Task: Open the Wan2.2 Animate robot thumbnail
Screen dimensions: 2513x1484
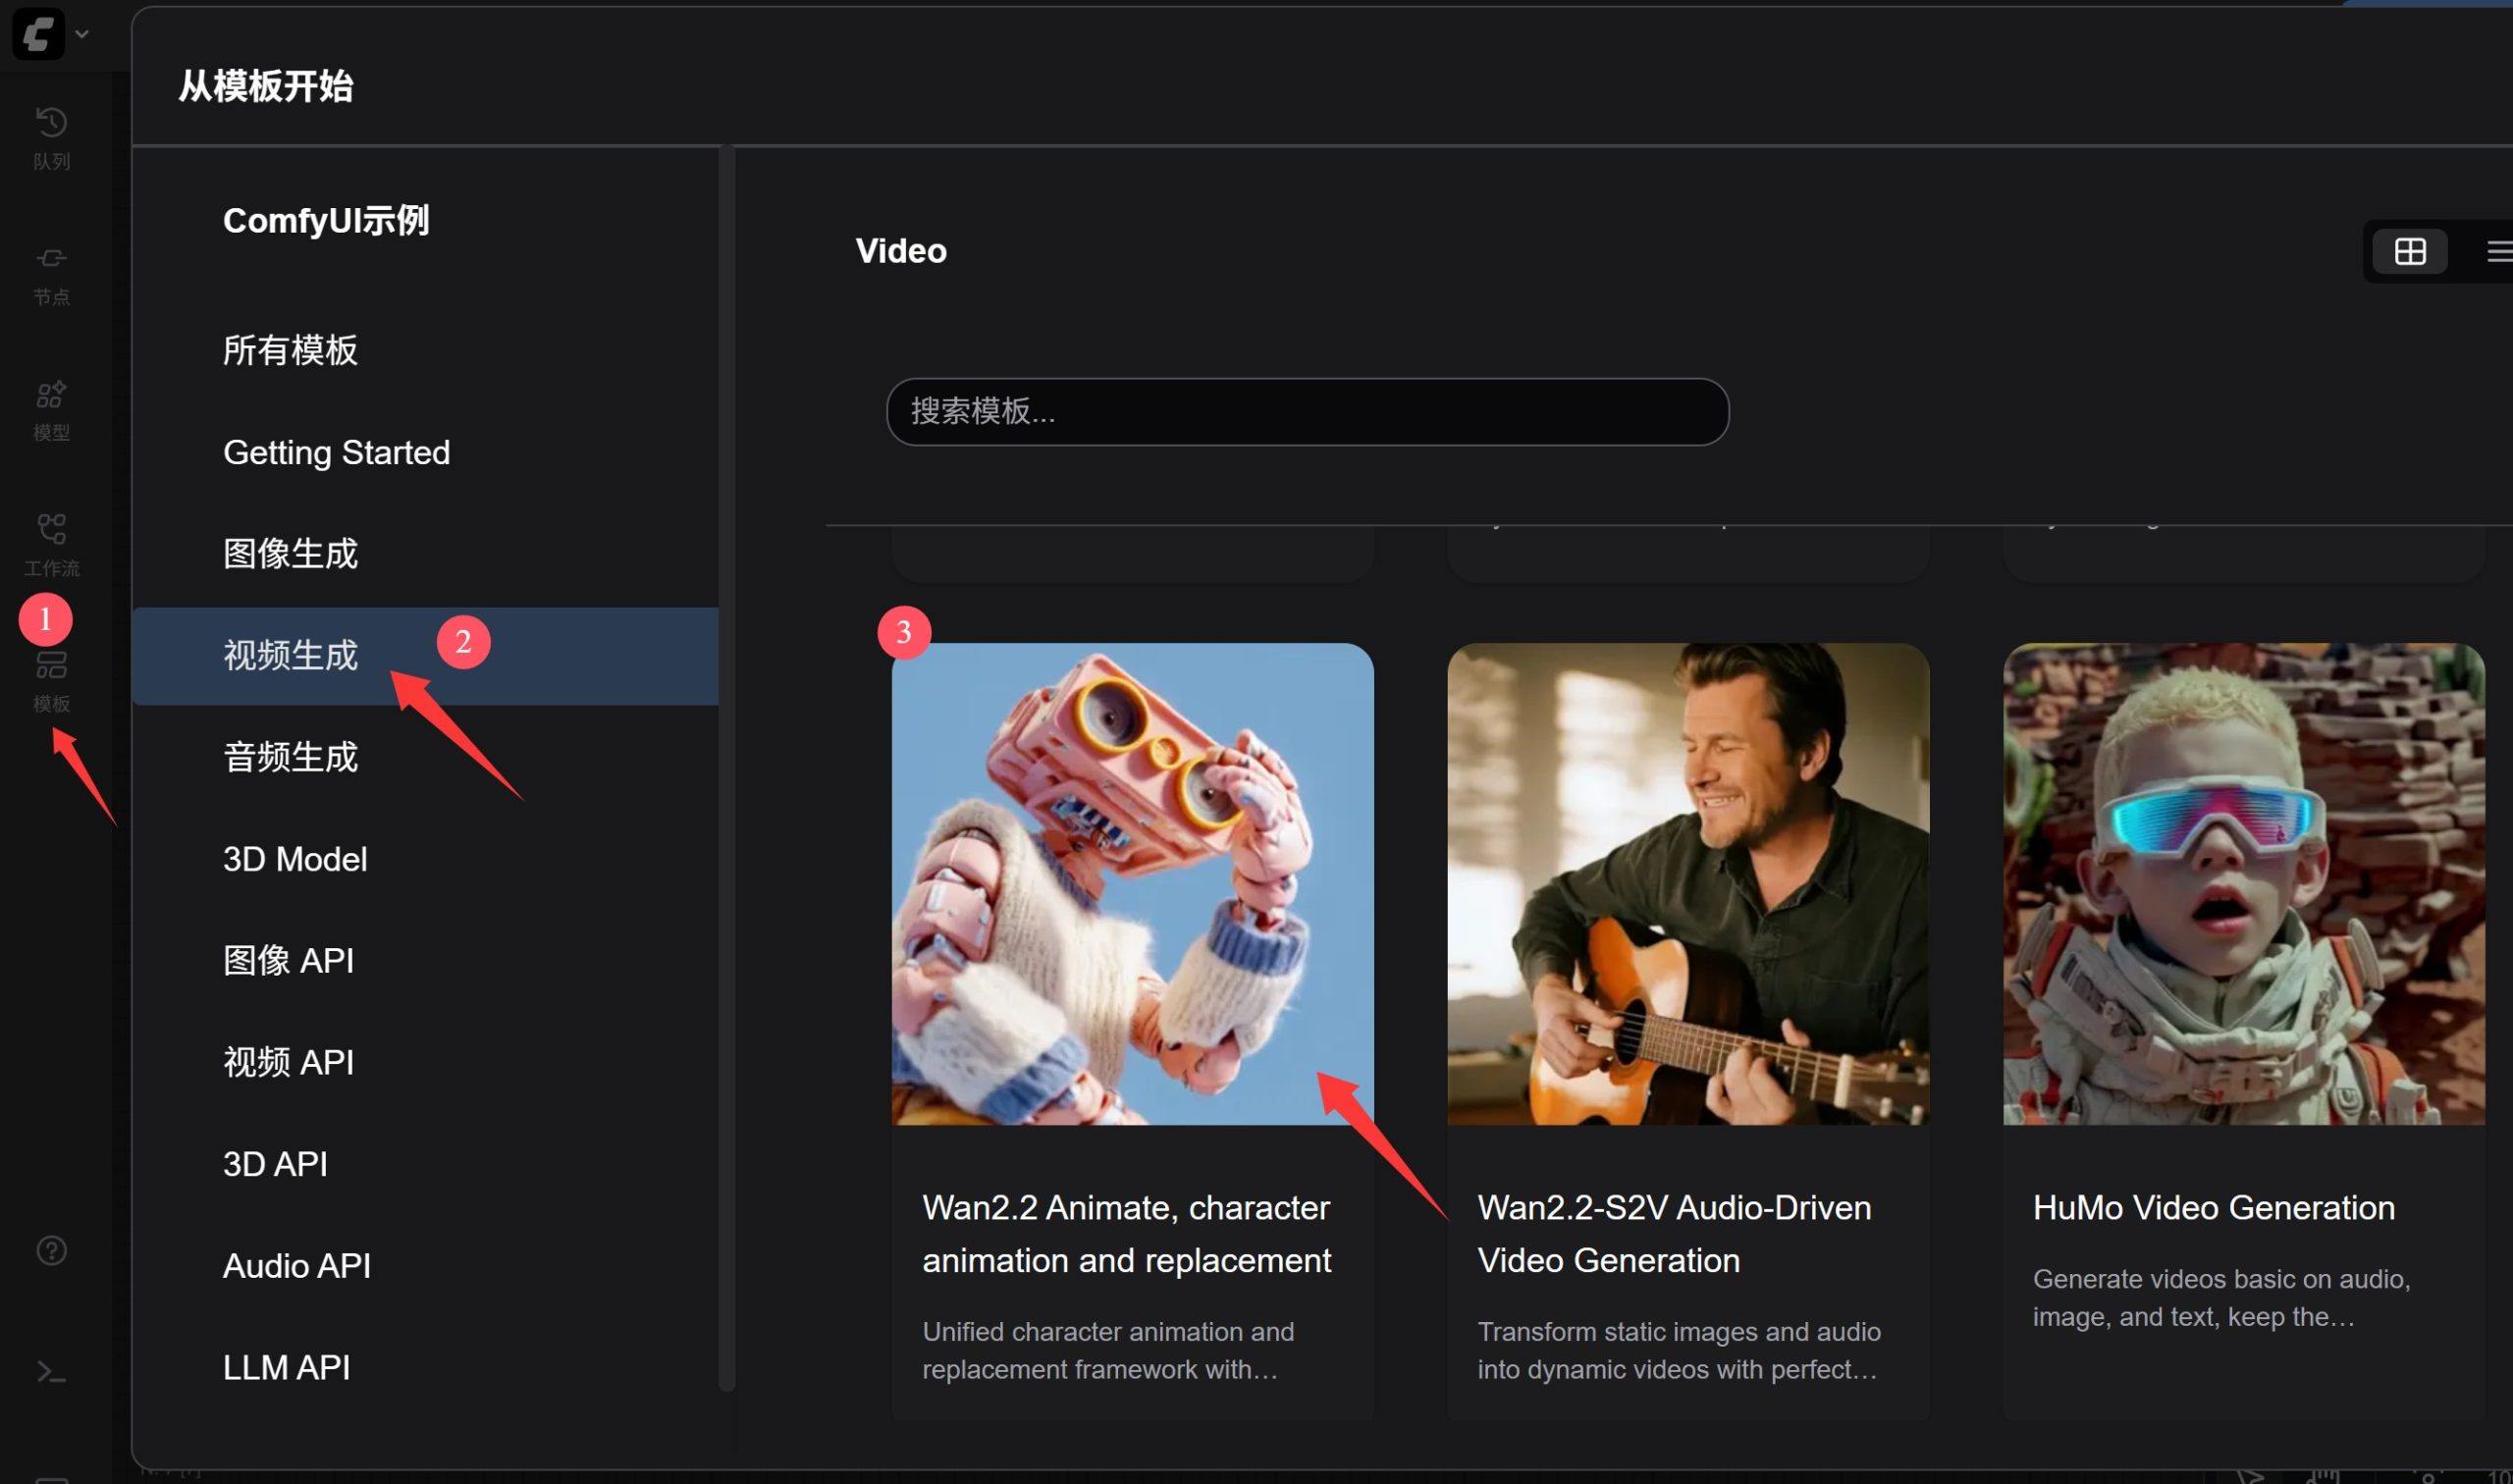Action: (x=1132, y=884)
